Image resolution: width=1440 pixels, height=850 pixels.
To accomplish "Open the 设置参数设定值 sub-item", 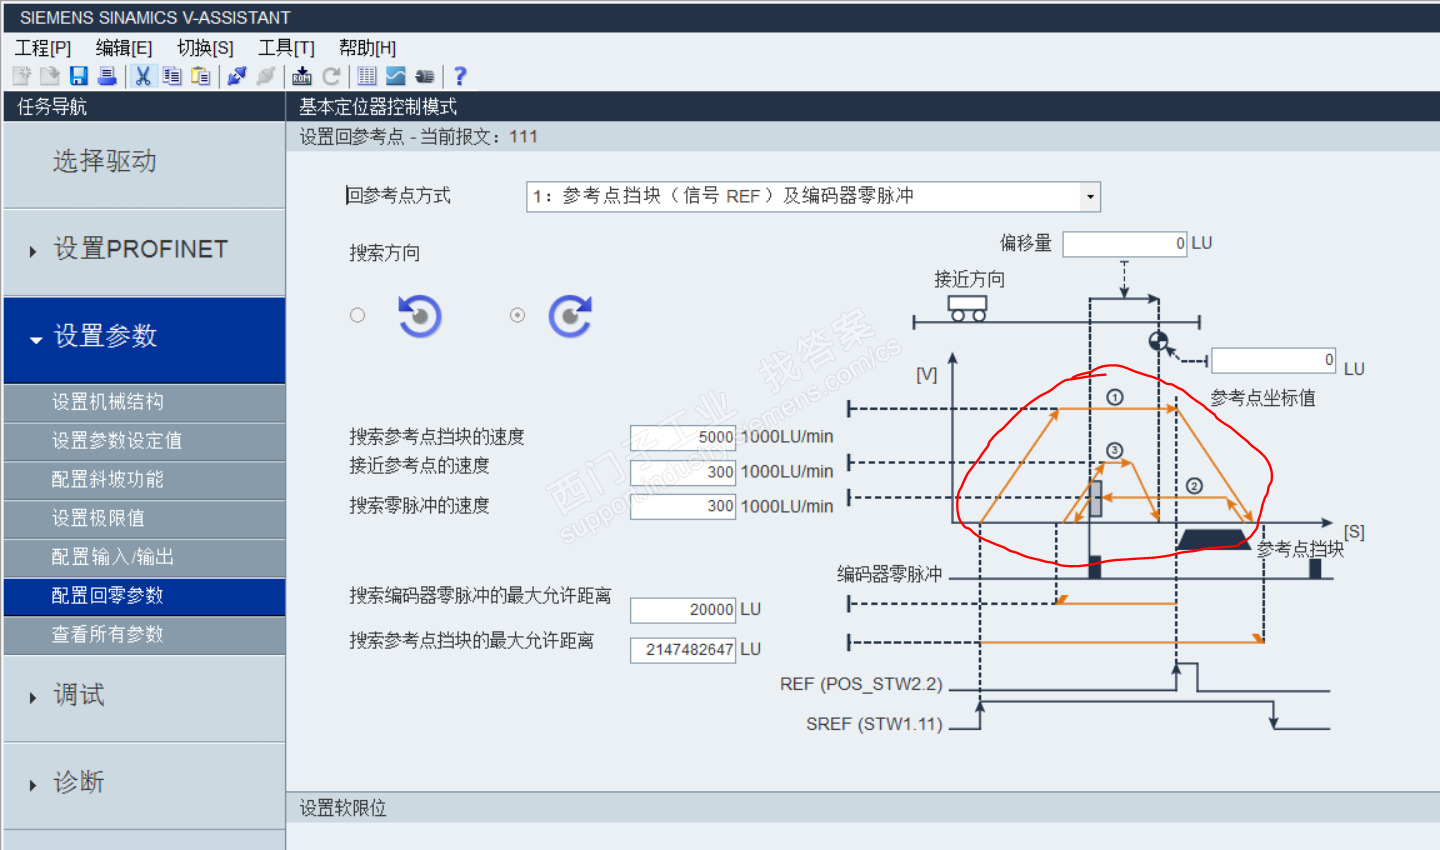I will [144, 441].
